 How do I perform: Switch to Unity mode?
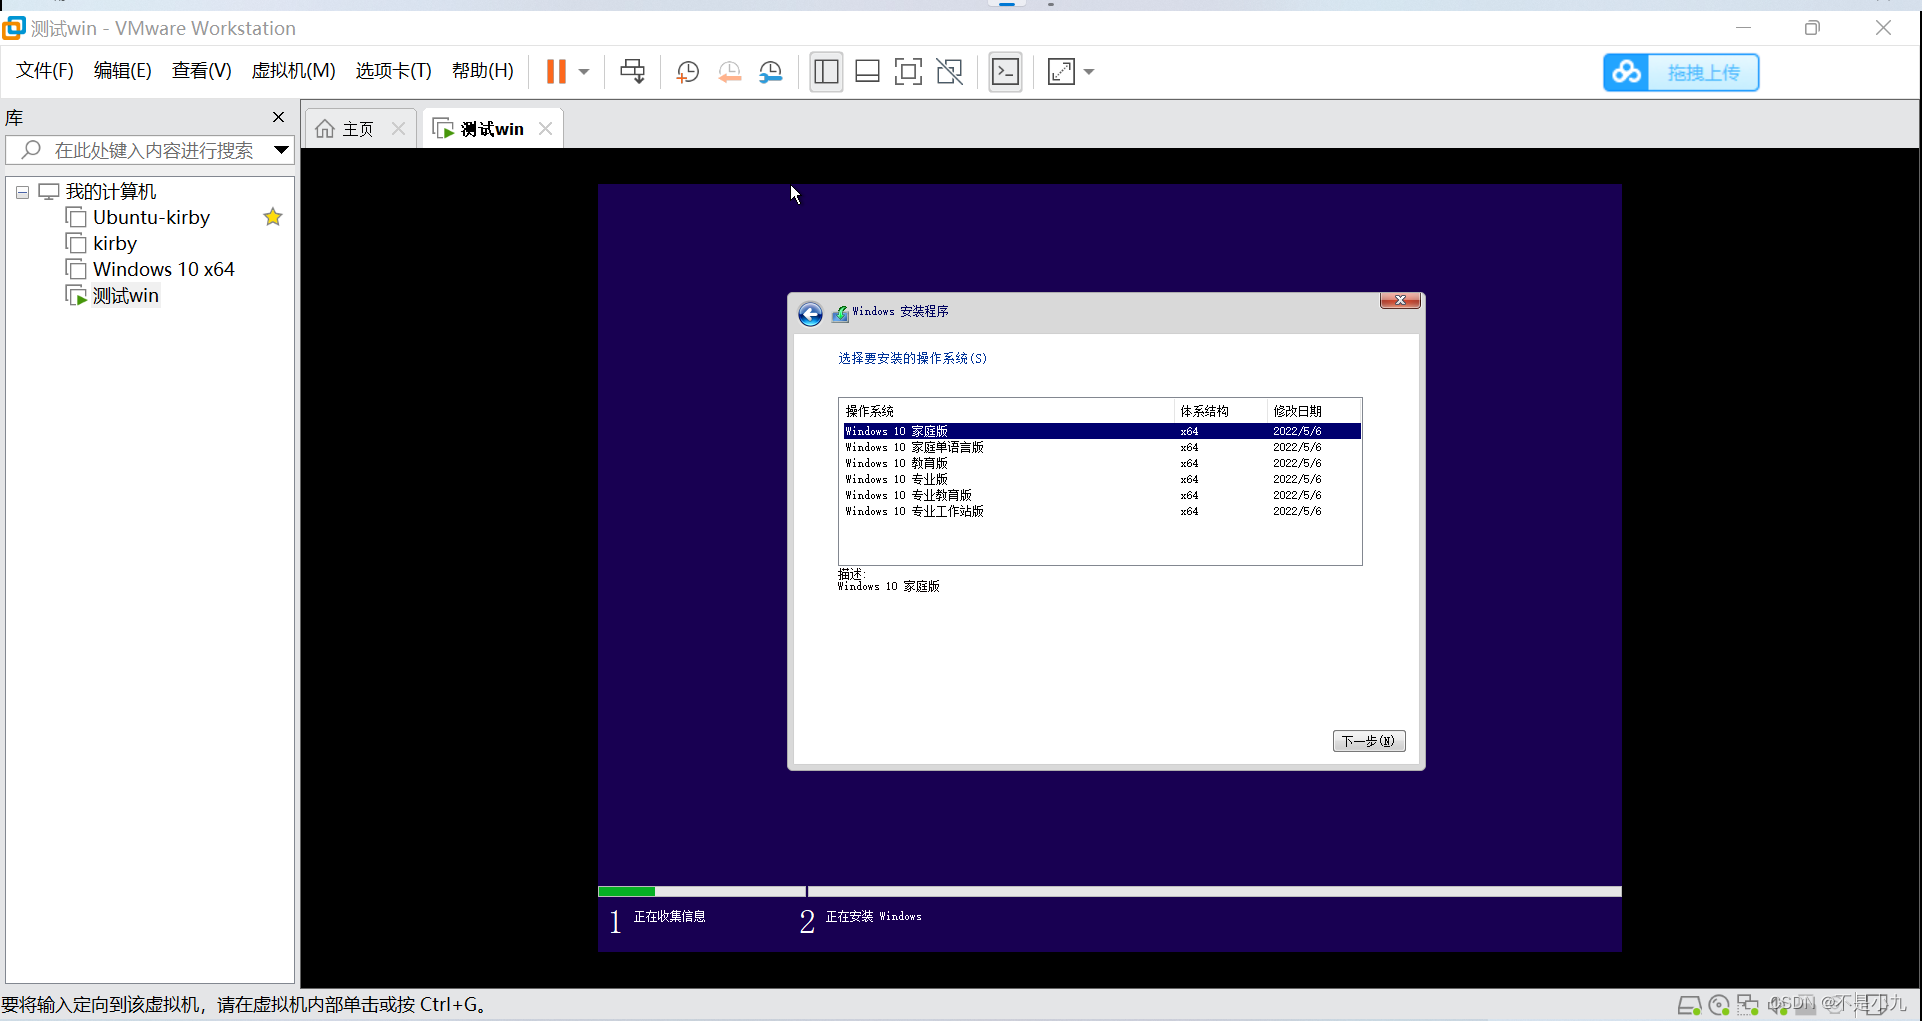click(x=949, y=71)
